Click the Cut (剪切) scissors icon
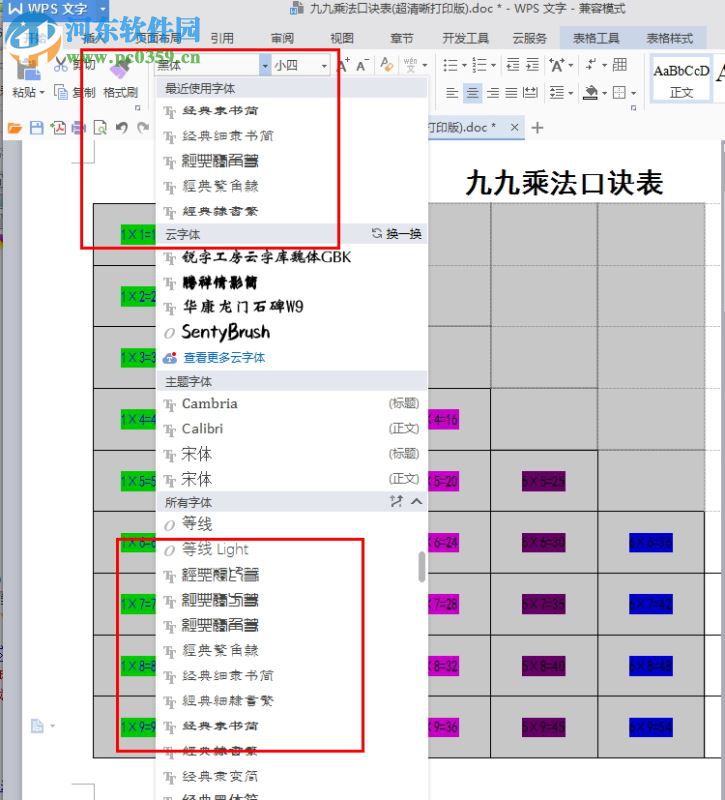The height and width of the screenshot is (800, 725). coord(61,65)
